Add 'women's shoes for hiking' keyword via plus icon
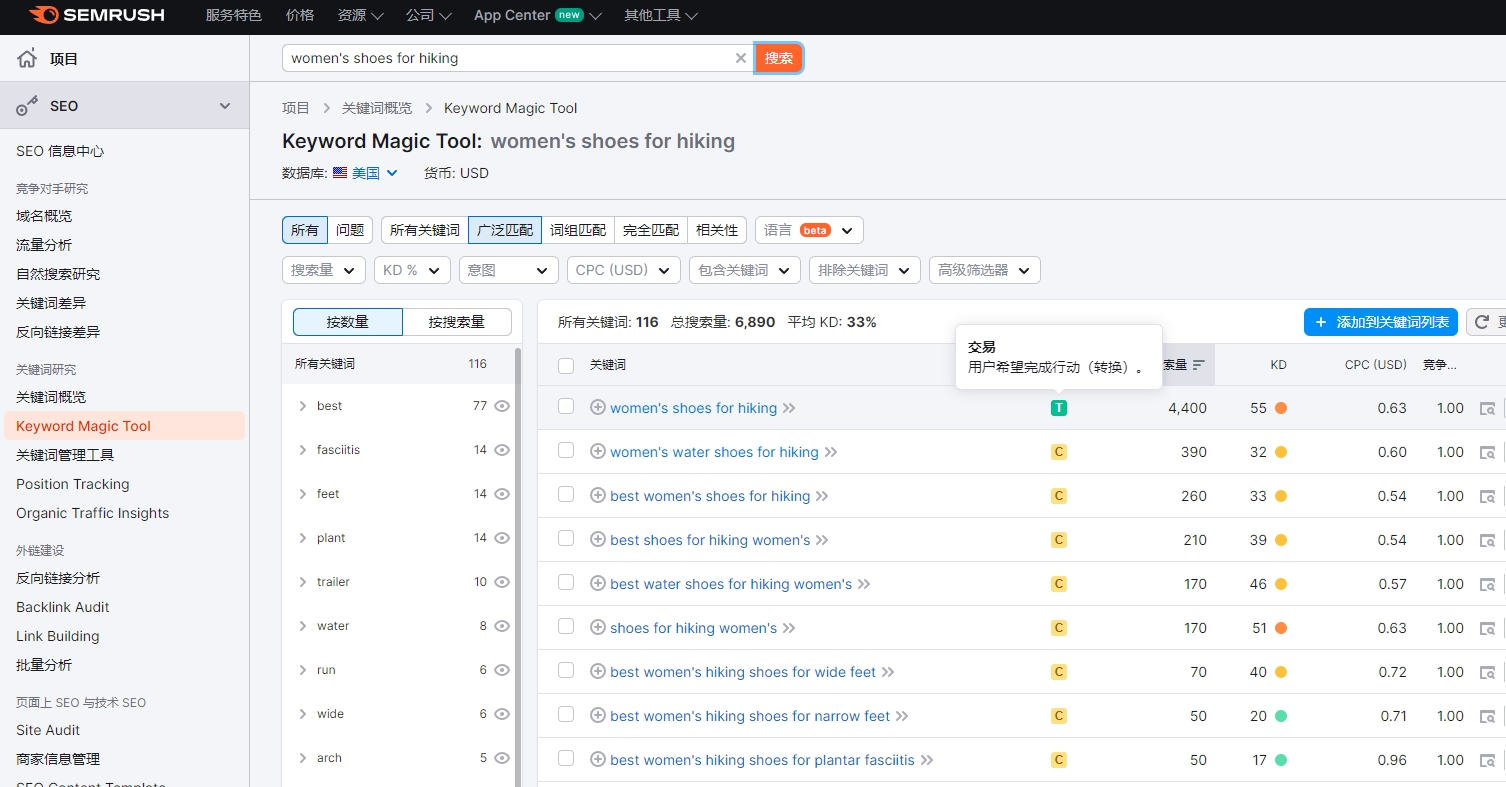This screenshot has height=787, width=1506. 598,408
